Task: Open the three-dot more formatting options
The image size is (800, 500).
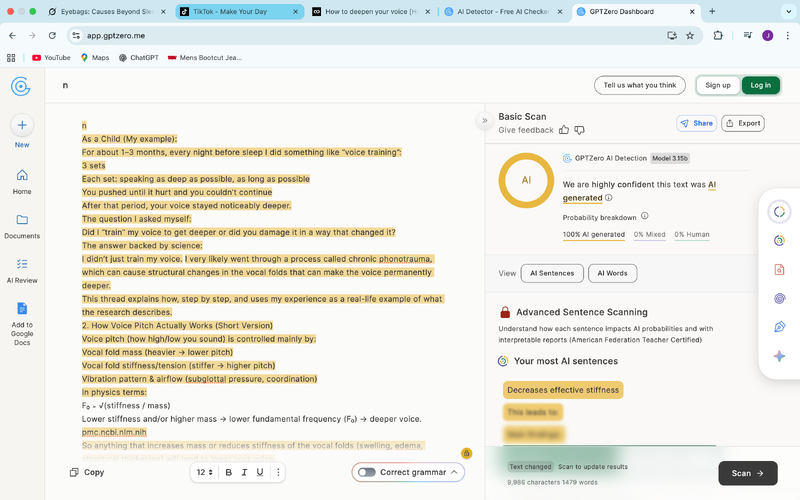Action: coord(278,472)
